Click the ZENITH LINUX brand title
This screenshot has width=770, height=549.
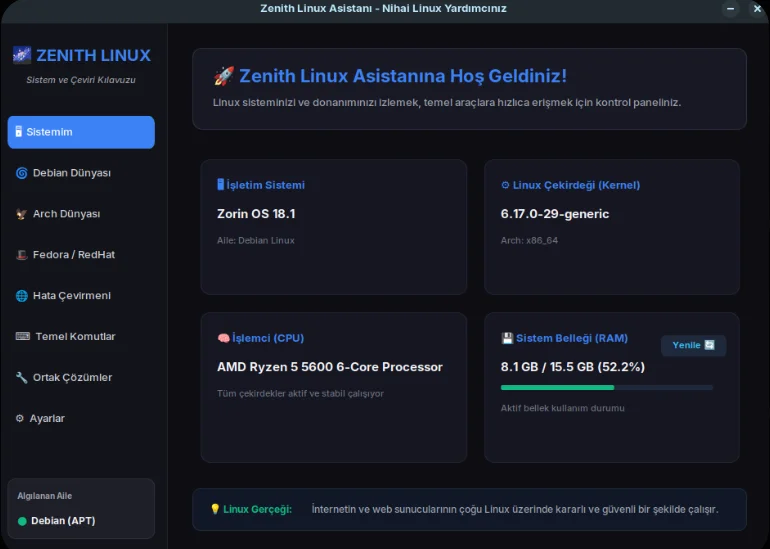click(x=93, y=55)
